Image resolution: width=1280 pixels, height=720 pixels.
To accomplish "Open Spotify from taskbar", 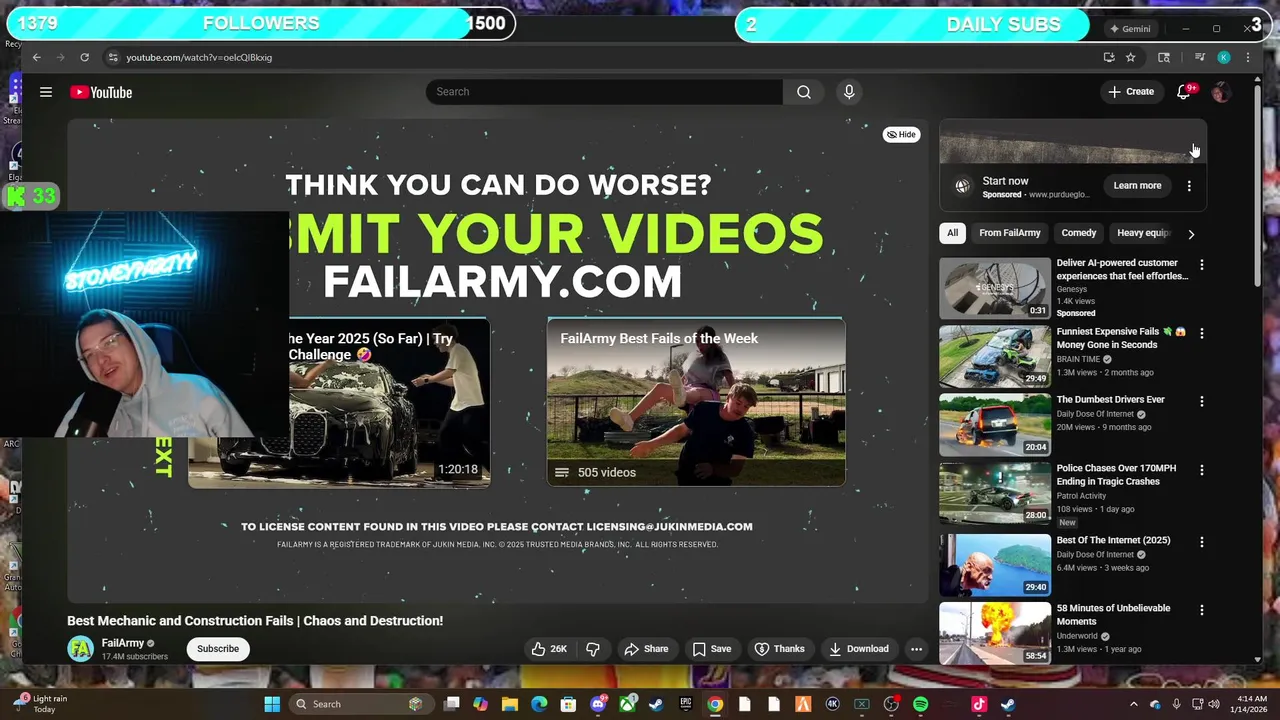I will coord(921,704).
